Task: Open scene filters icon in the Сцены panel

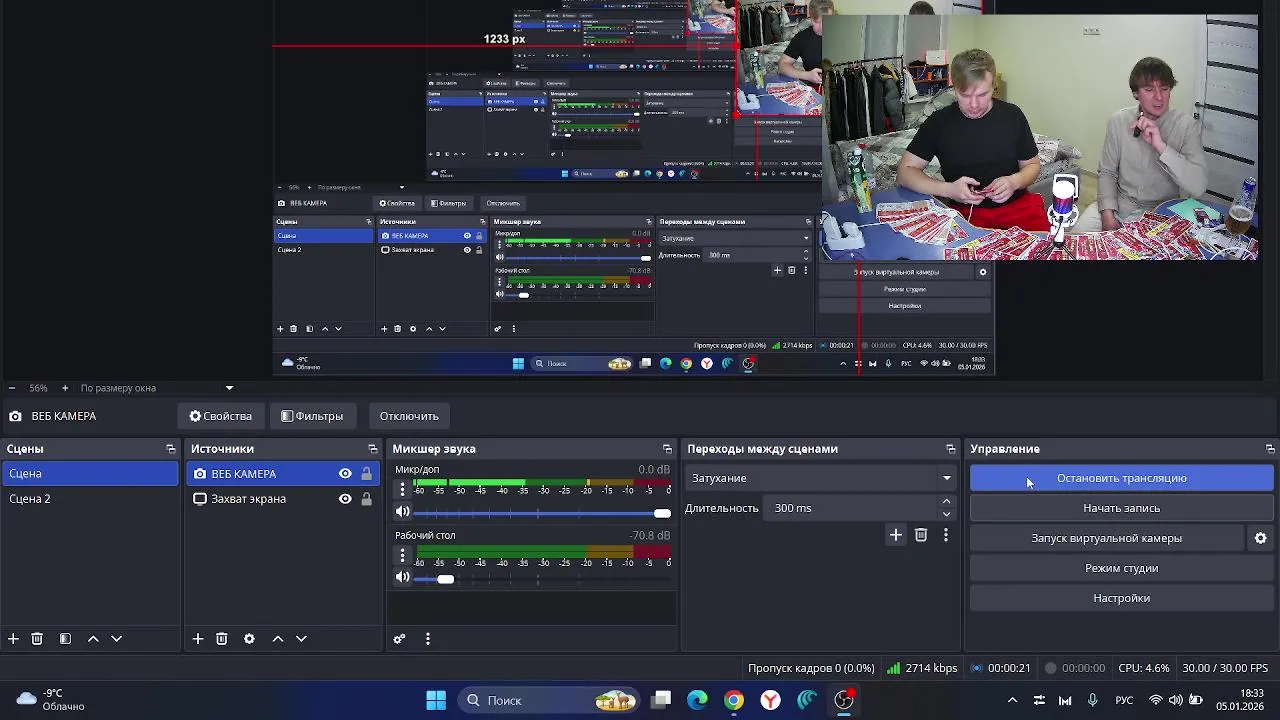Action: [x=65, y=638]
